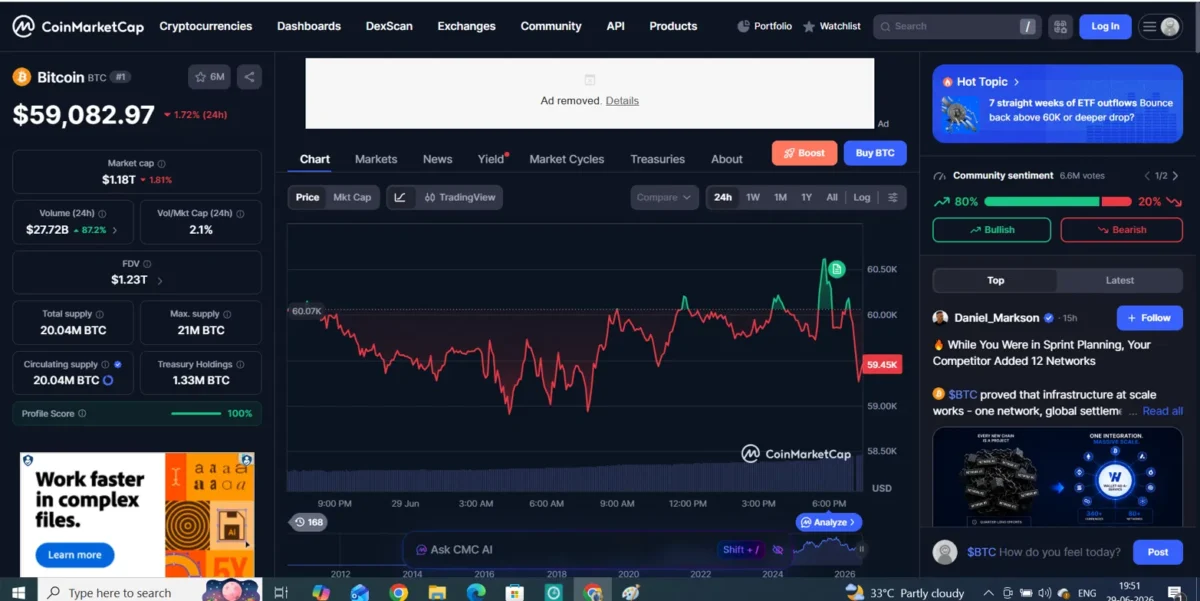Open Task View on the taskbar
The width and height of the screenshot is (1200, 601).
pyautogui.click(x=281, y=592)
